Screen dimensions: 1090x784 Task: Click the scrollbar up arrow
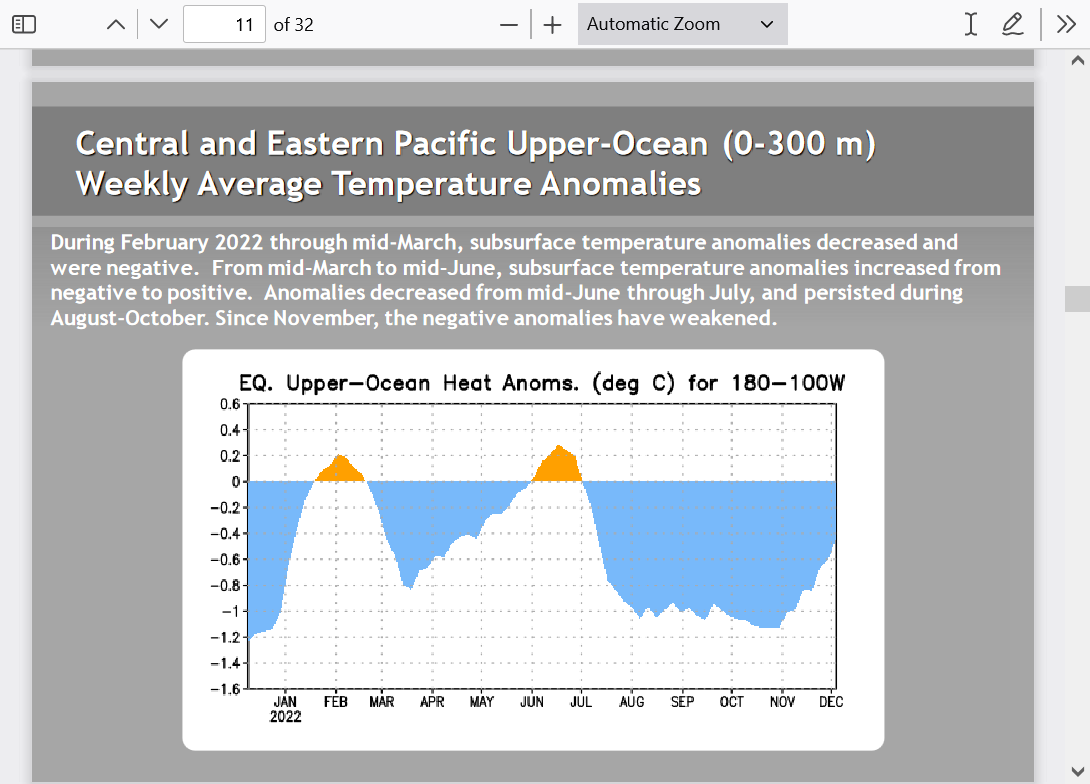1077,61
